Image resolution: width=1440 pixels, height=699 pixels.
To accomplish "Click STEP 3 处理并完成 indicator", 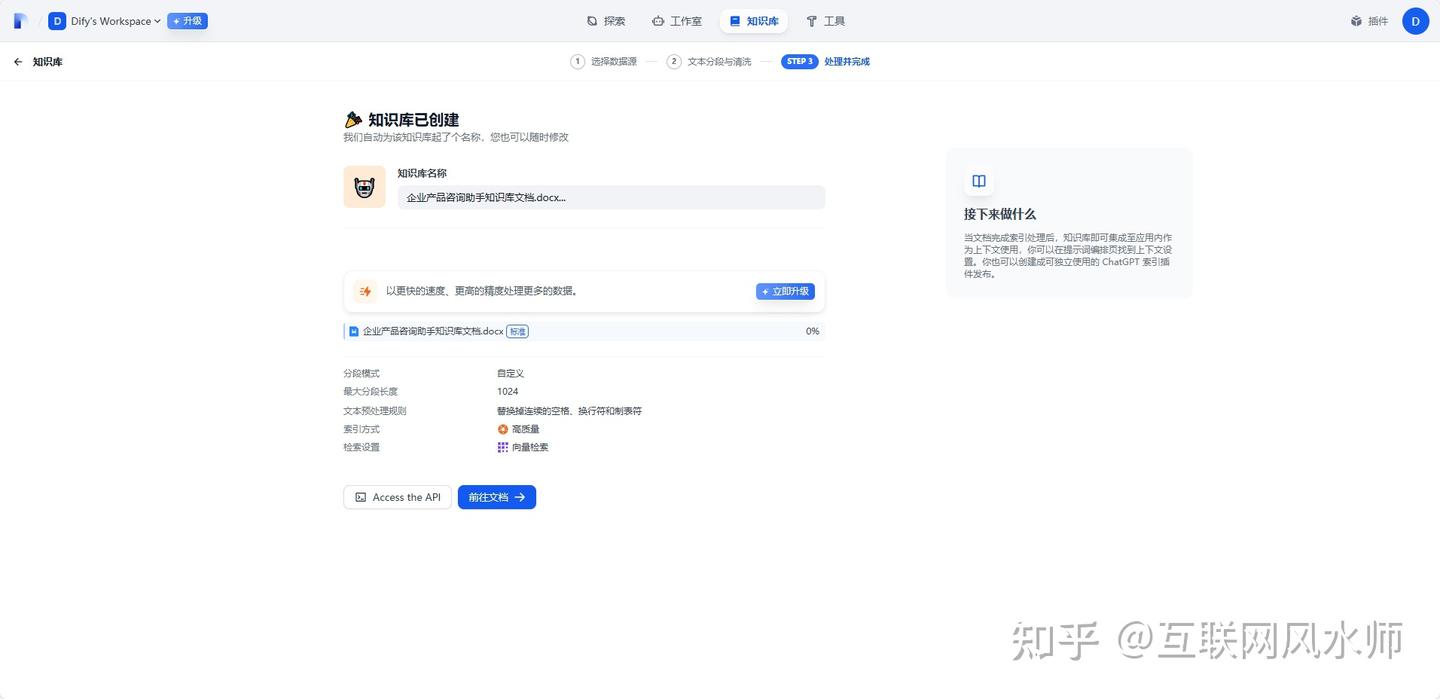I will coord(826,62).
